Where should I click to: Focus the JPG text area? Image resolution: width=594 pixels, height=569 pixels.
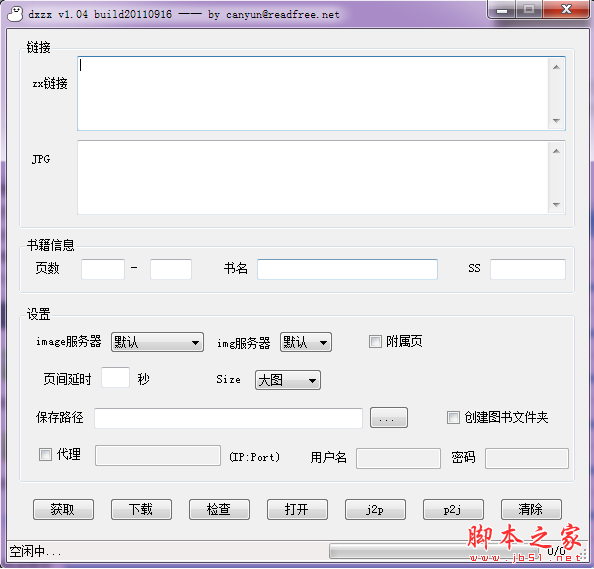point(313,178)
